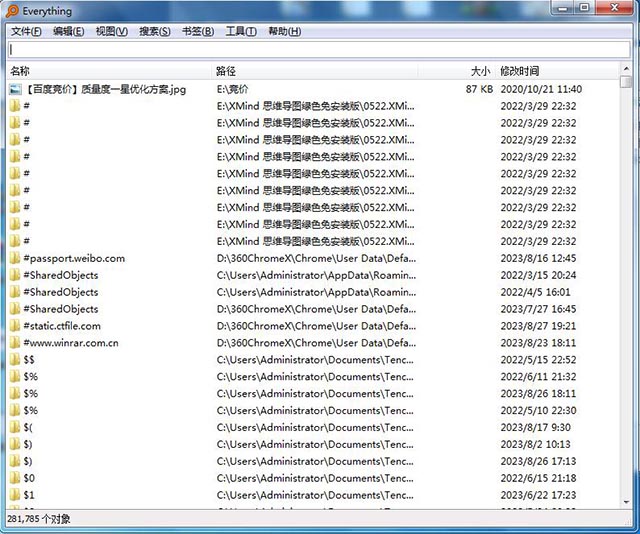Viewport: 640px width, 534px height.
Task: Click folder icon of #SharedObjects modified 2023/7/27
Action: (x=15, y=309)
